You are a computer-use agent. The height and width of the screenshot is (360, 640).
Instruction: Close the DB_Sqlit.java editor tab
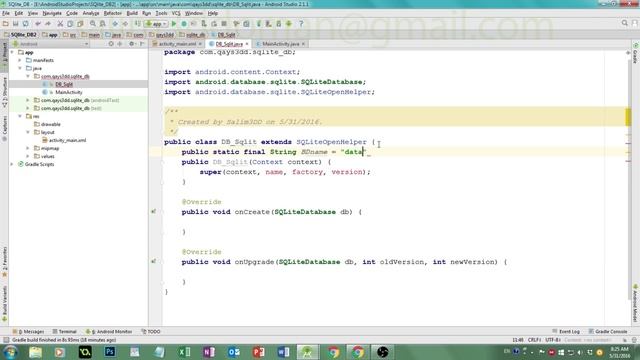click(247, 44)
